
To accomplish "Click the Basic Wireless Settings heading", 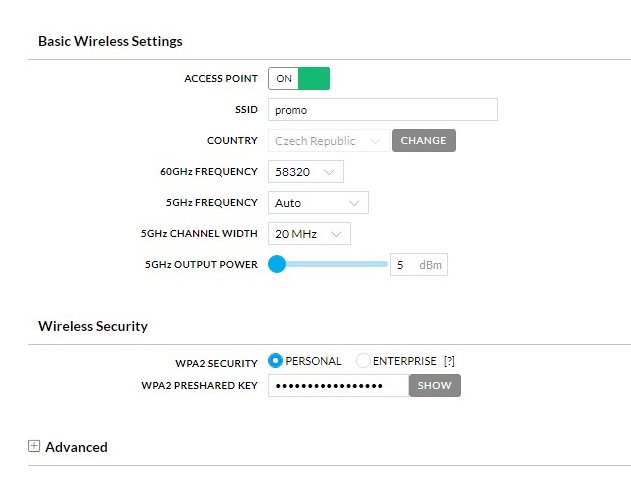I will (x=110, y=41).
